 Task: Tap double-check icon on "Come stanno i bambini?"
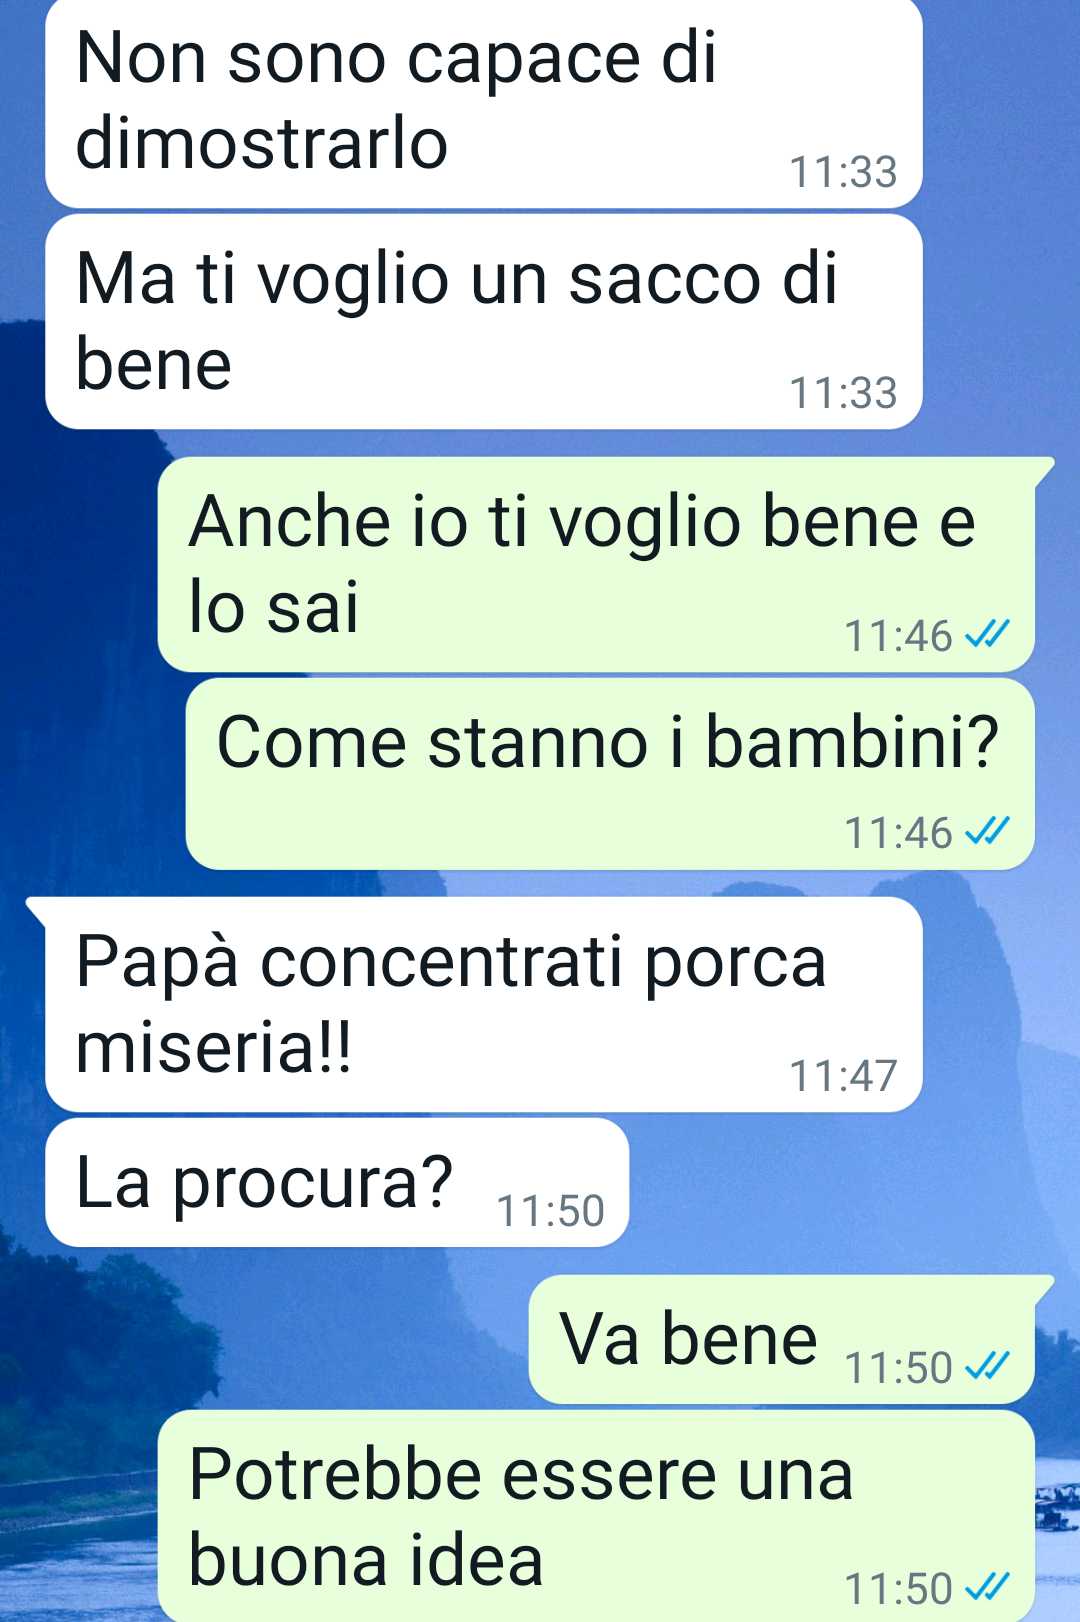click(x=987, y=831)
